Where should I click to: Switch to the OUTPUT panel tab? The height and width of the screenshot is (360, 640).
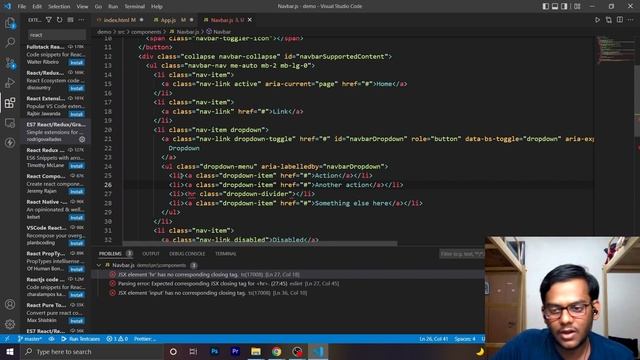tap(151, 254)
